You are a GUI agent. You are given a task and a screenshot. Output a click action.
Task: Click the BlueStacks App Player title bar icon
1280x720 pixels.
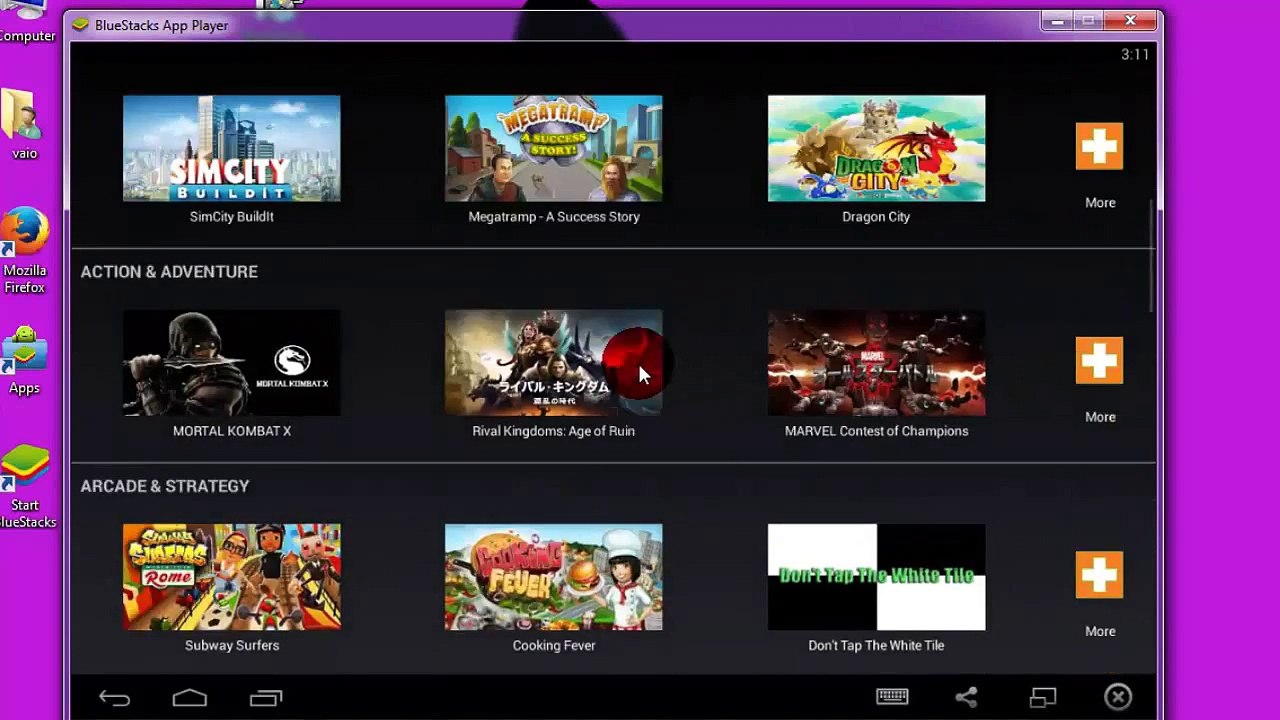tap(80, 25)
